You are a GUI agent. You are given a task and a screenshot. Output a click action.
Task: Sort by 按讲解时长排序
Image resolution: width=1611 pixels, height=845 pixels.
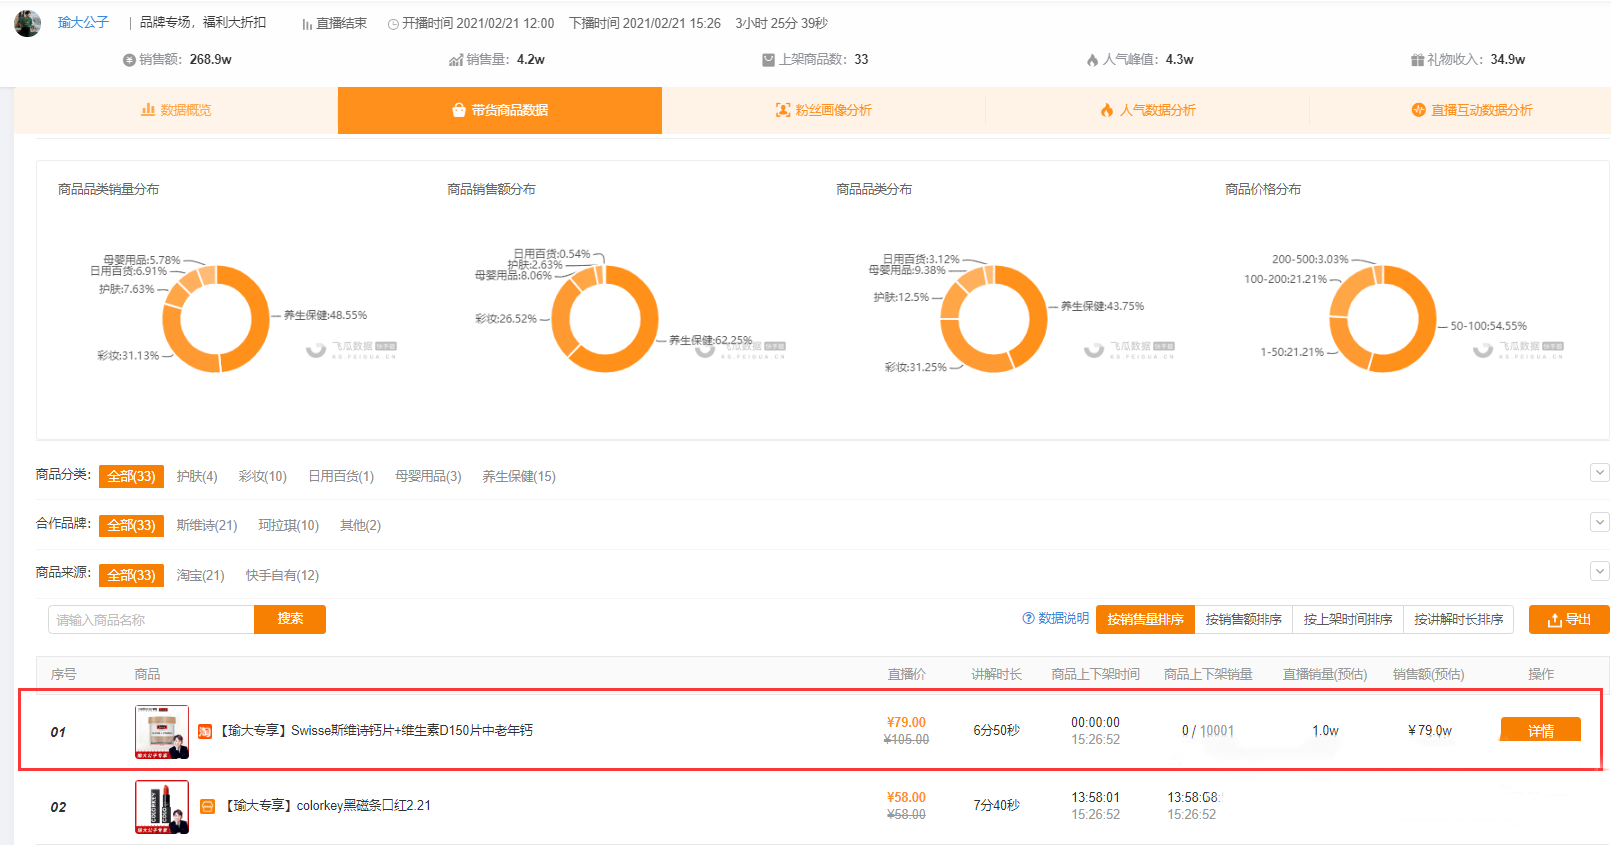[1459, 619]
